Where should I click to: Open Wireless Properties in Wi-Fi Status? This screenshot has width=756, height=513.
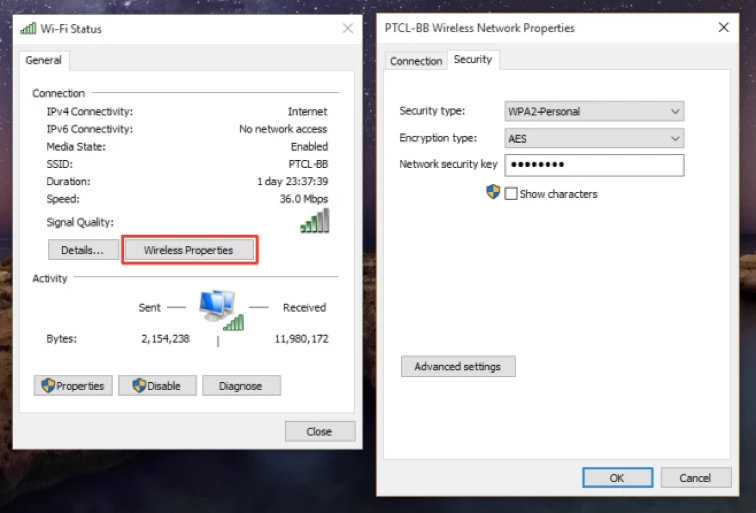click(x=189, y=250)
